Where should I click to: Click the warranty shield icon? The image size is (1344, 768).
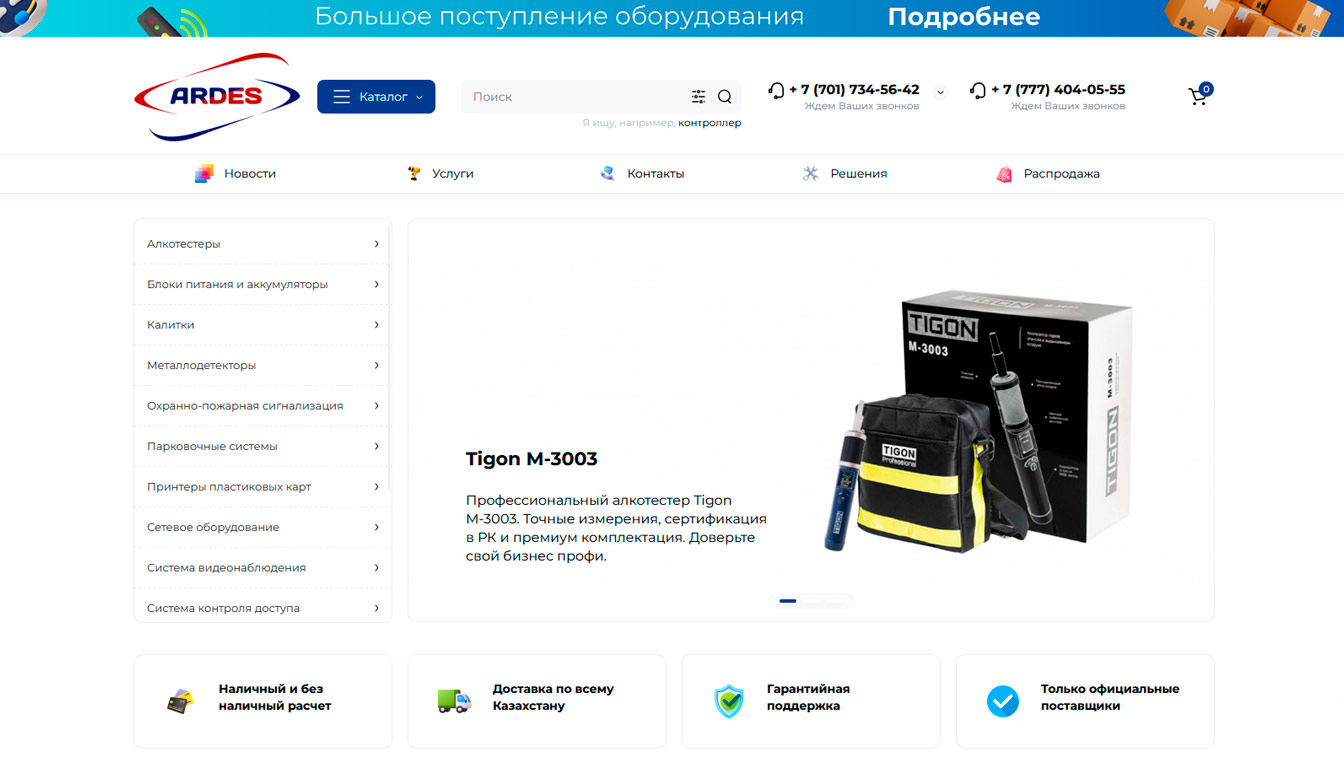click(729, 701)
